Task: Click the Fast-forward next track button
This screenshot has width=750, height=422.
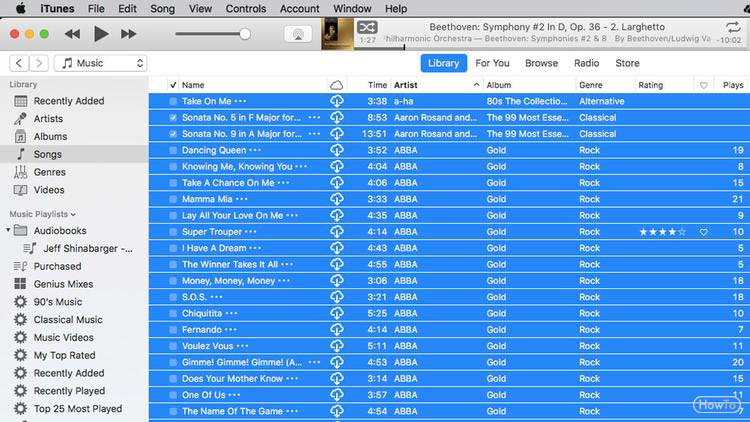Action: point(128,34)
